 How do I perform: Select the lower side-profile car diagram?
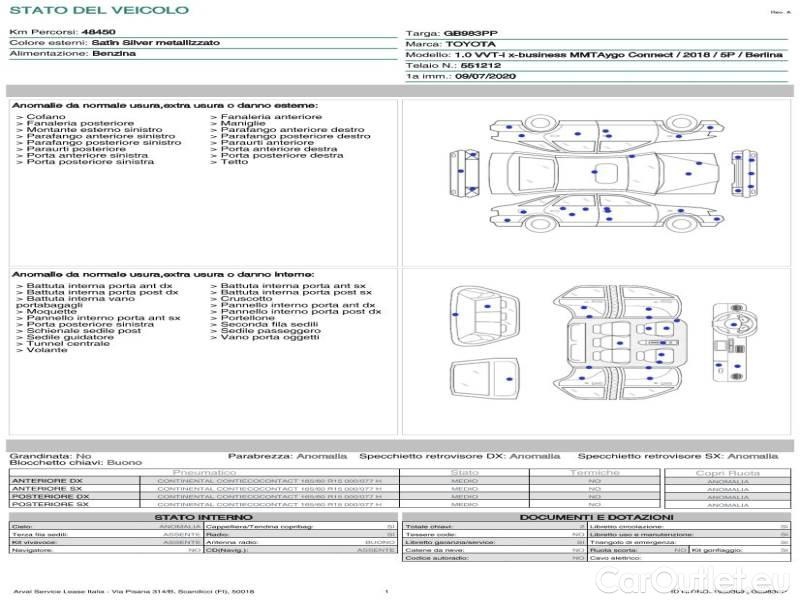[x=606, y=213]
